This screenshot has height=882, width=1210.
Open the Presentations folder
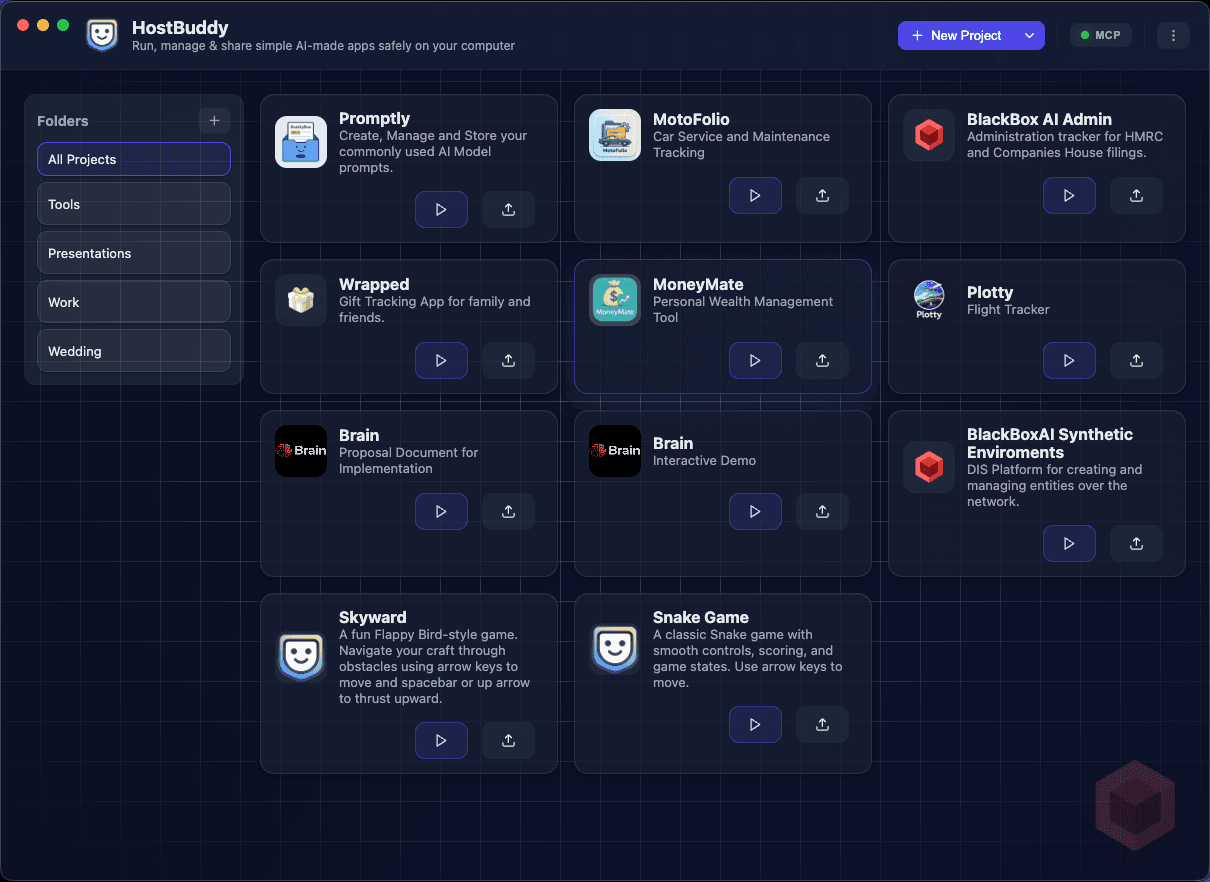coord(134,253)
